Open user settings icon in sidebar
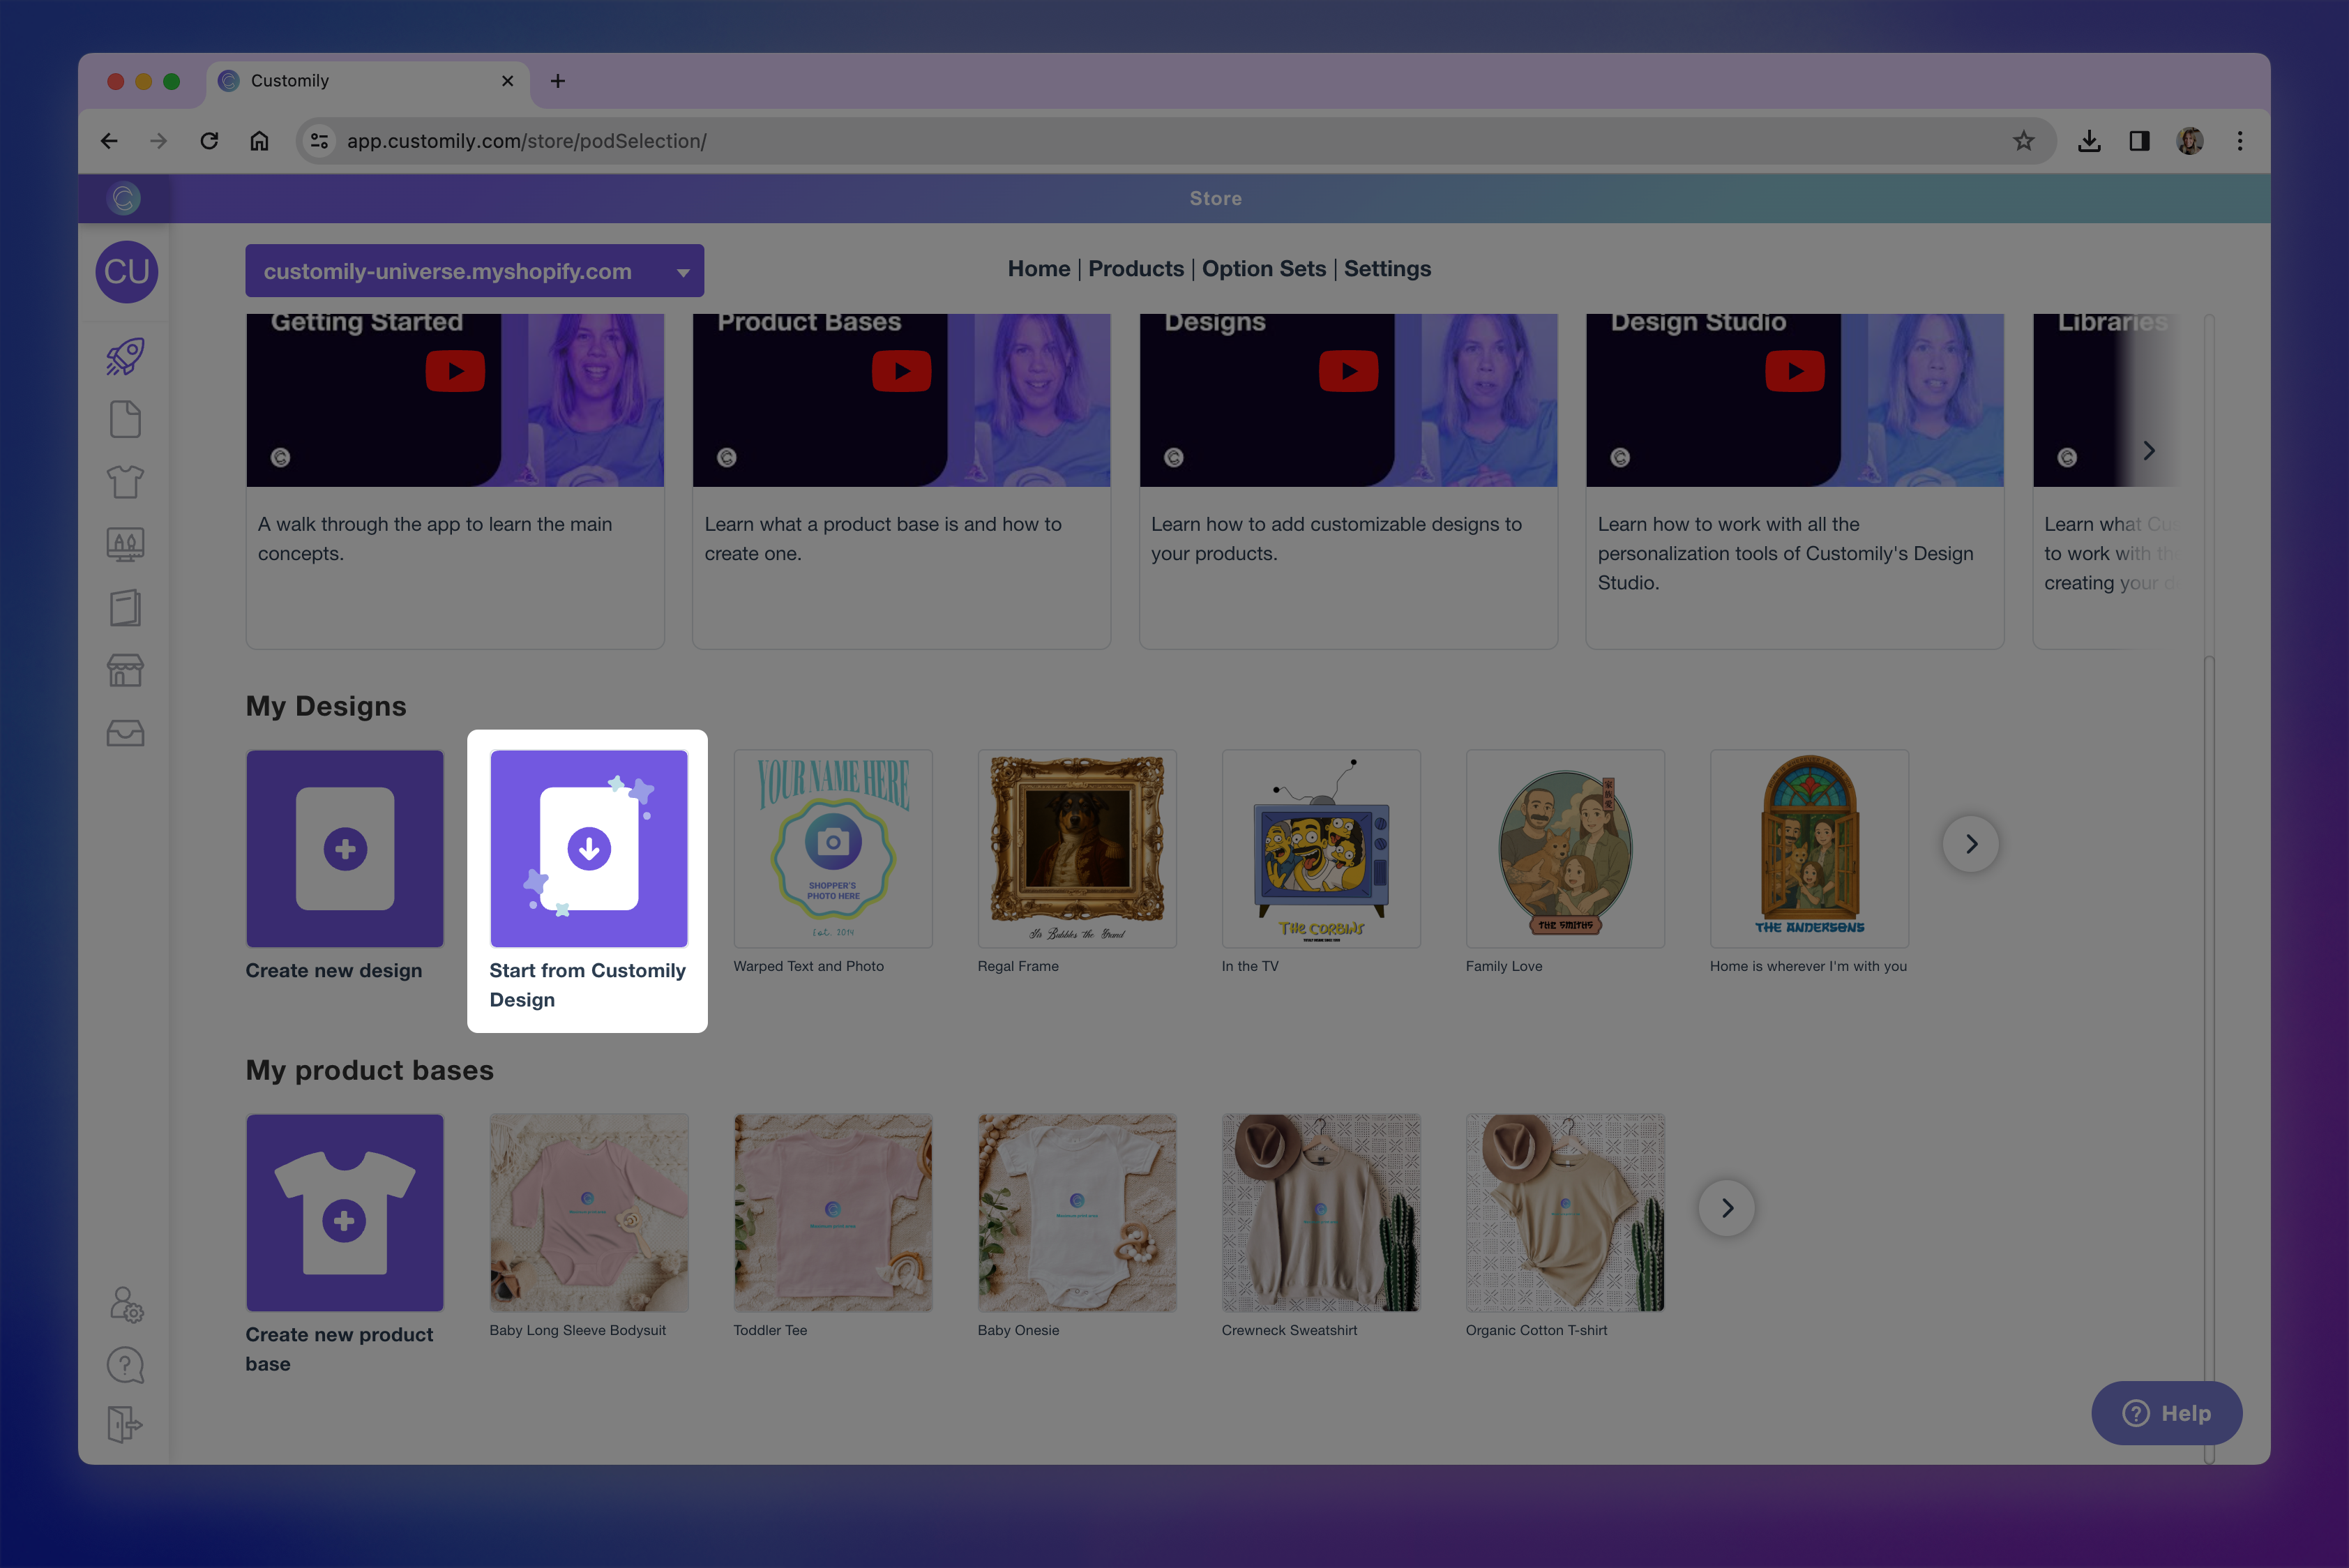 pos(126,1304)
